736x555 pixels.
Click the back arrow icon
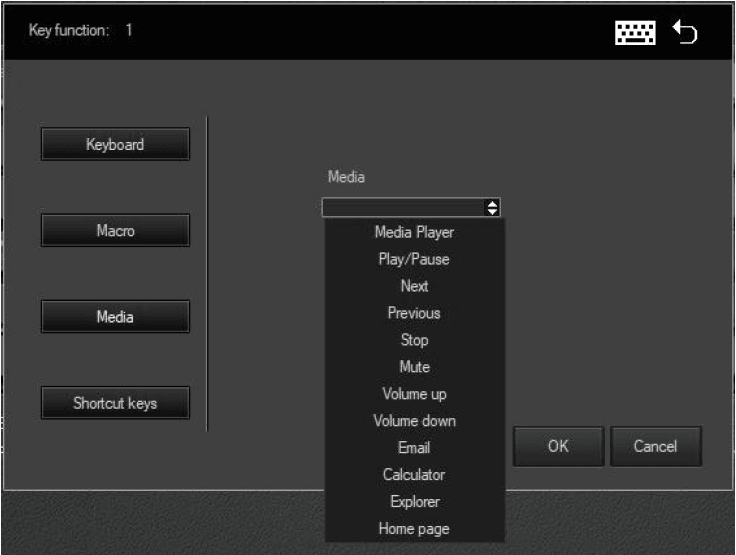coord(685,32)
